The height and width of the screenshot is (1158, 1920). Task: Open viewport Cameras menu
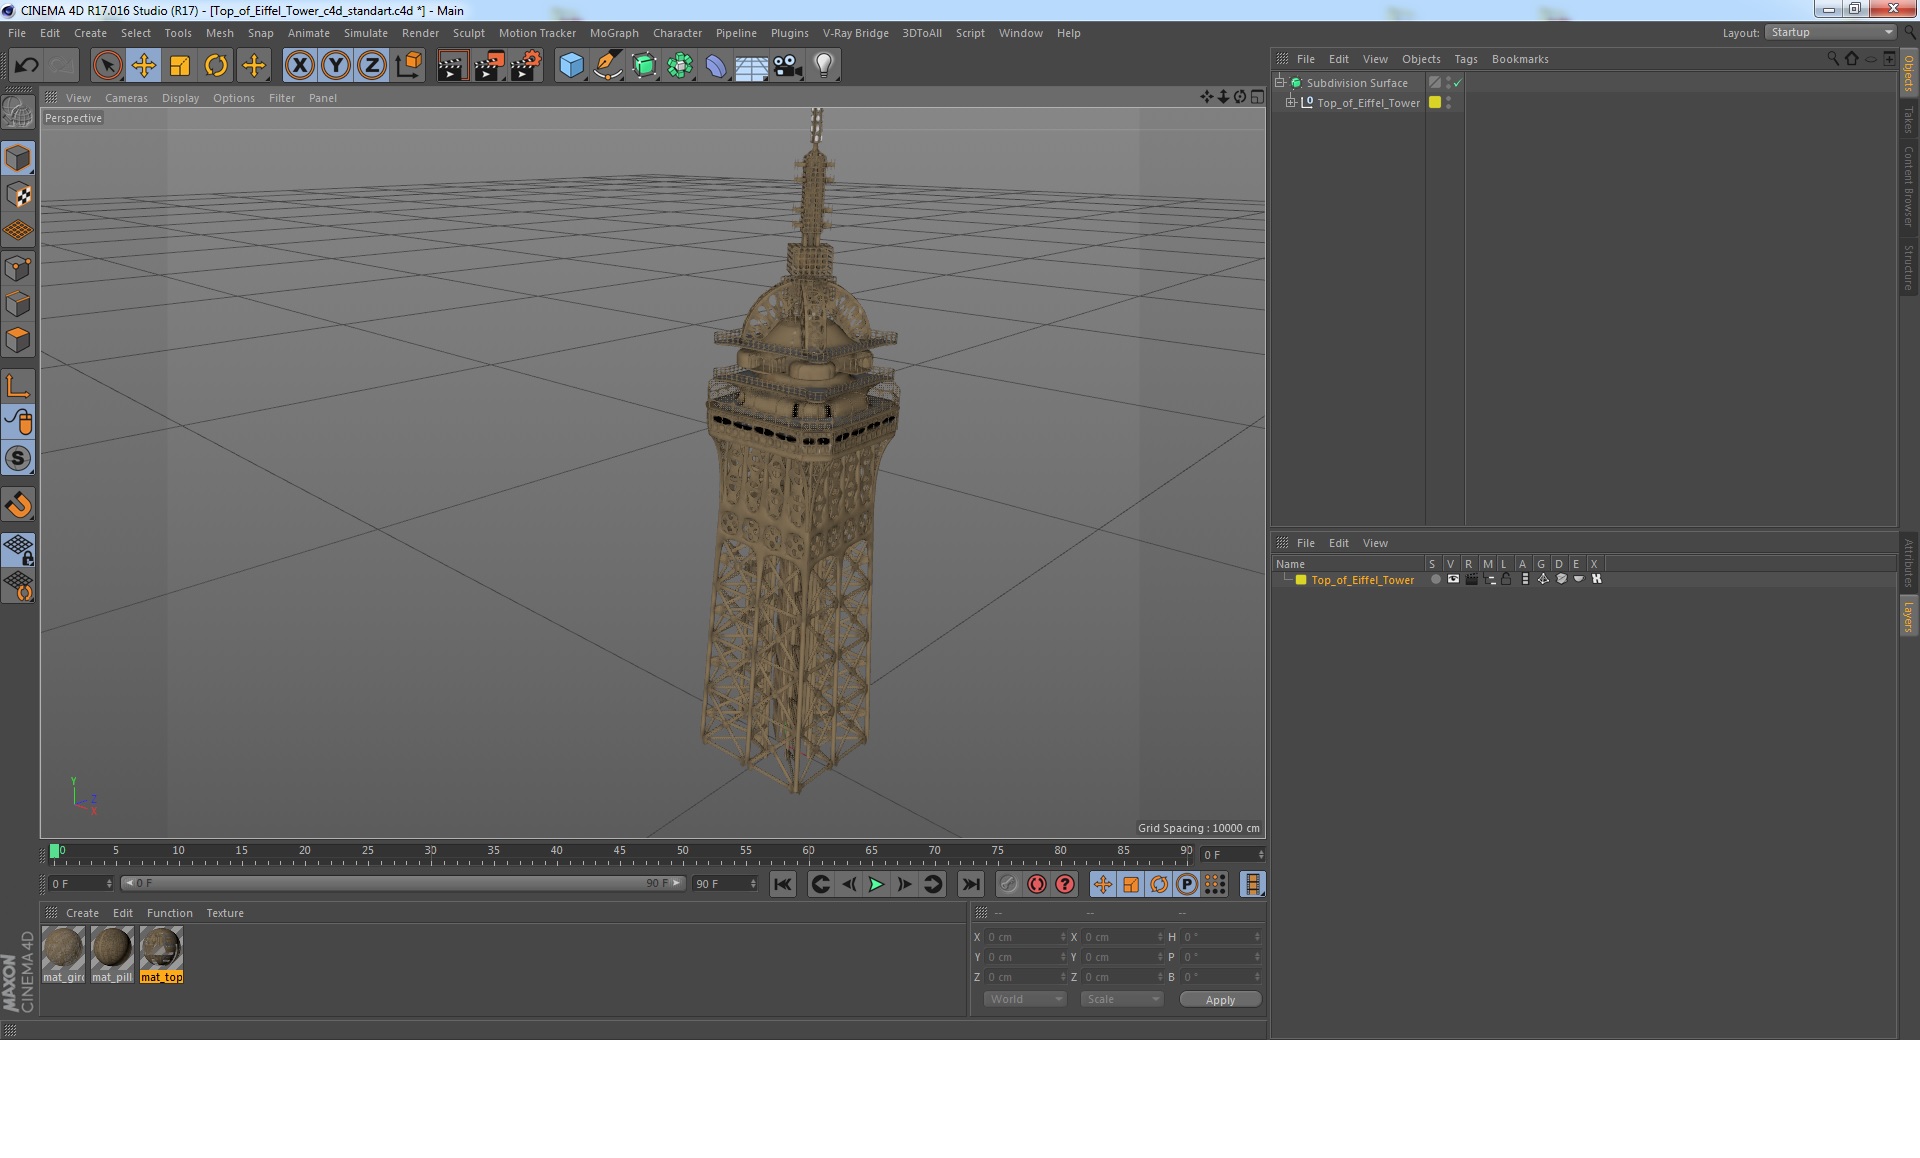[126, 98]
